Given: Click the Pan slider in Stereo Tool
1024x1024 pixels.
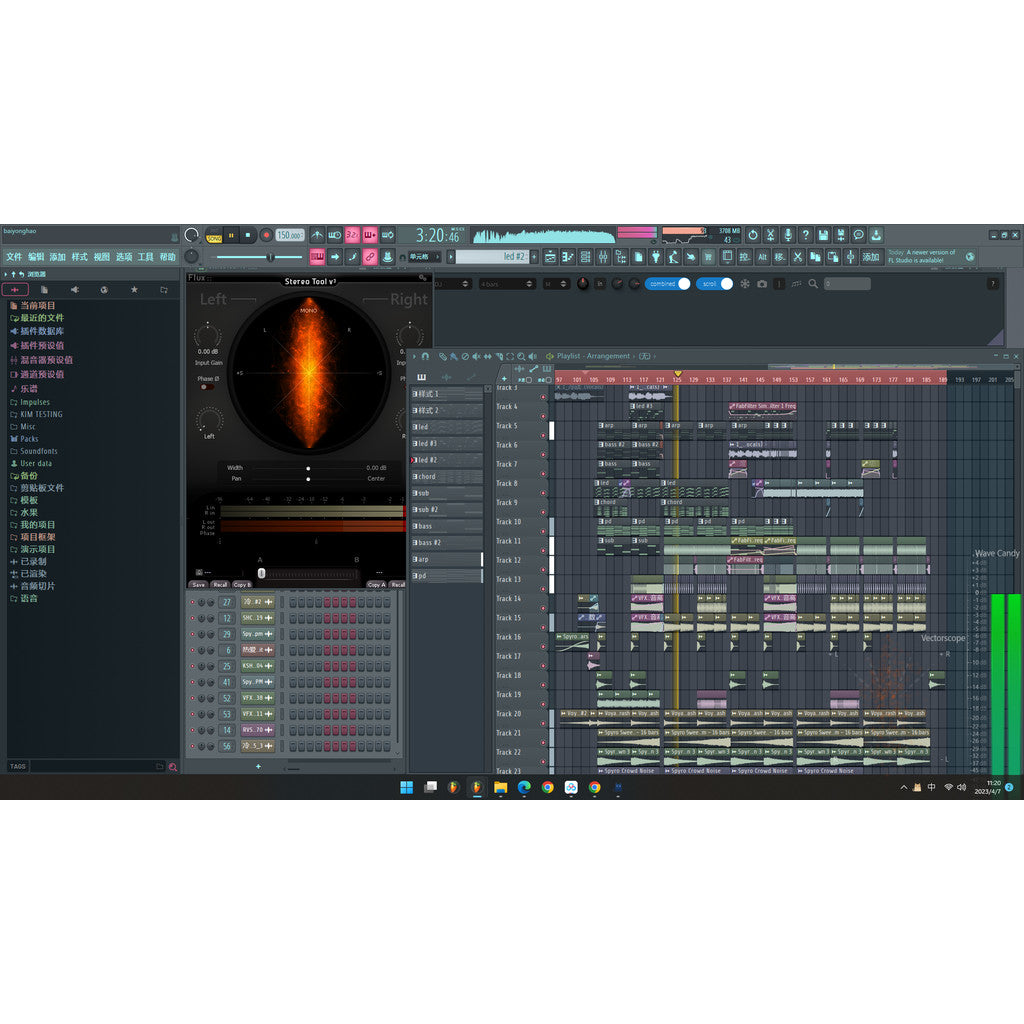Looking at the screenshot, I should click(x=308, y=479).
